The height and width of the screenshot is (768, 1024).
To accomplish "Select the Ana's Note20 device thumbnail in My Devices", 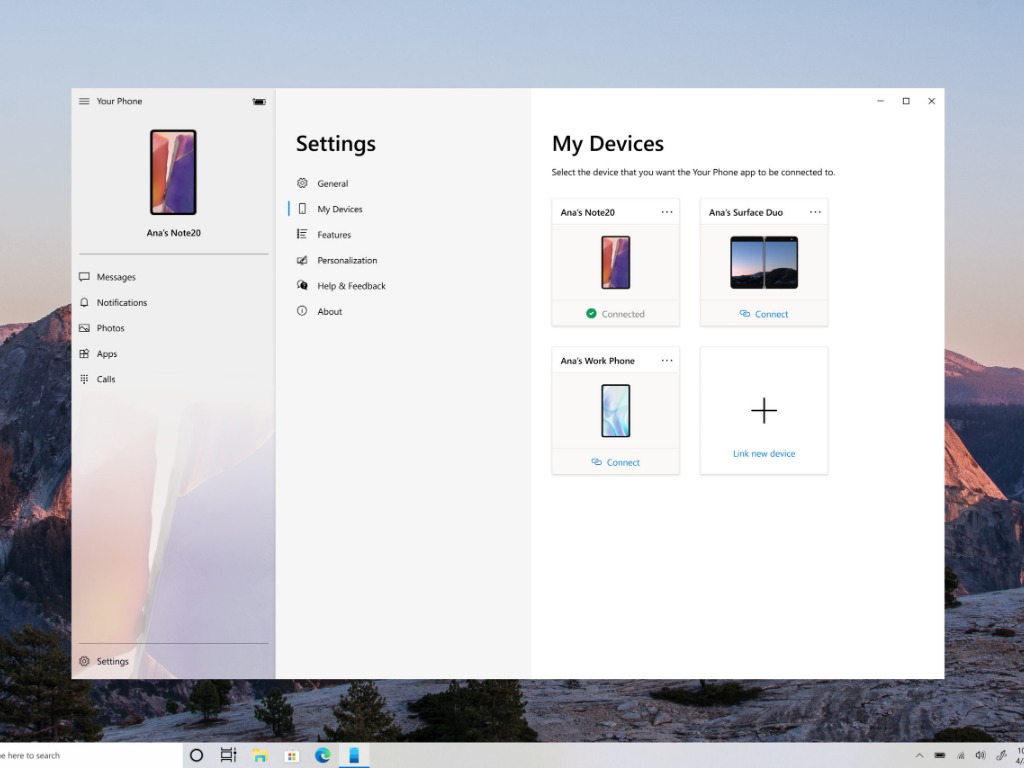I will (616, 263).
